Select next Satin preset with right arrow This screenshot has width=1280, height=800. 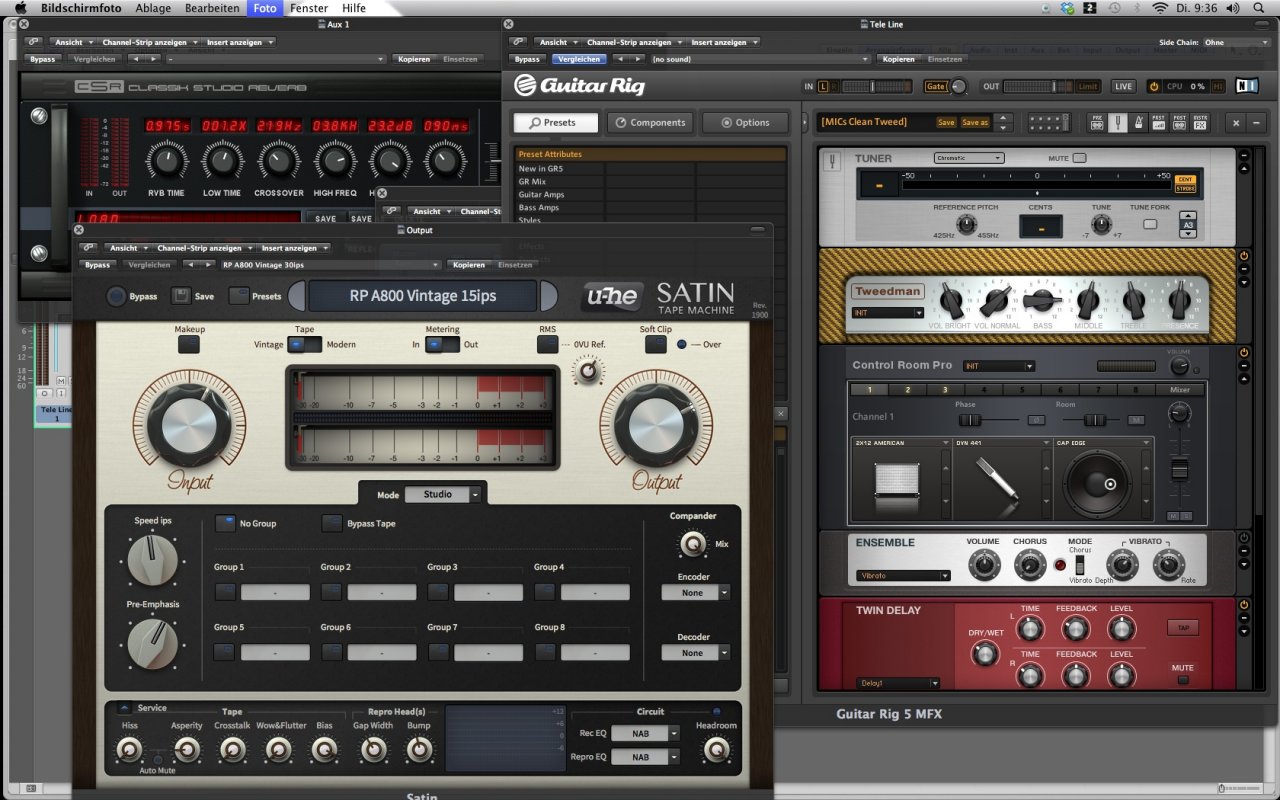click(x=549, y=296)
